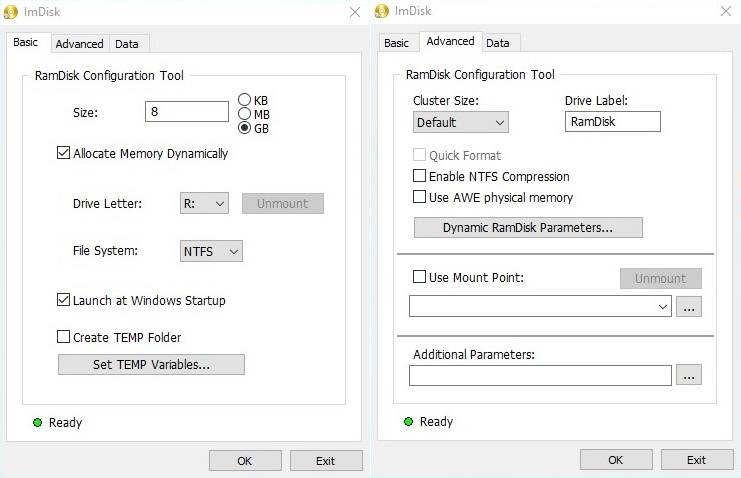Click the Set TEMP Variables... button

click(151, 365)
